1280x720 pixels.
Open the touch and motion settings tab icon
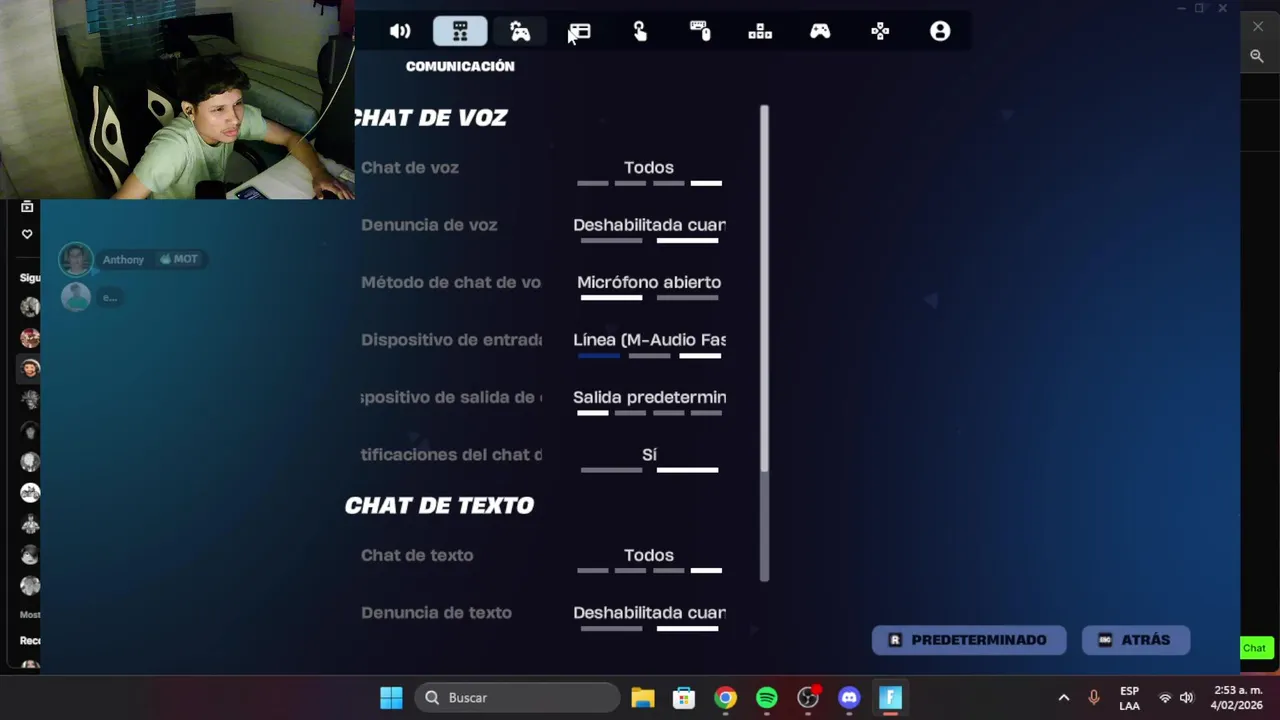coord(640,31)
